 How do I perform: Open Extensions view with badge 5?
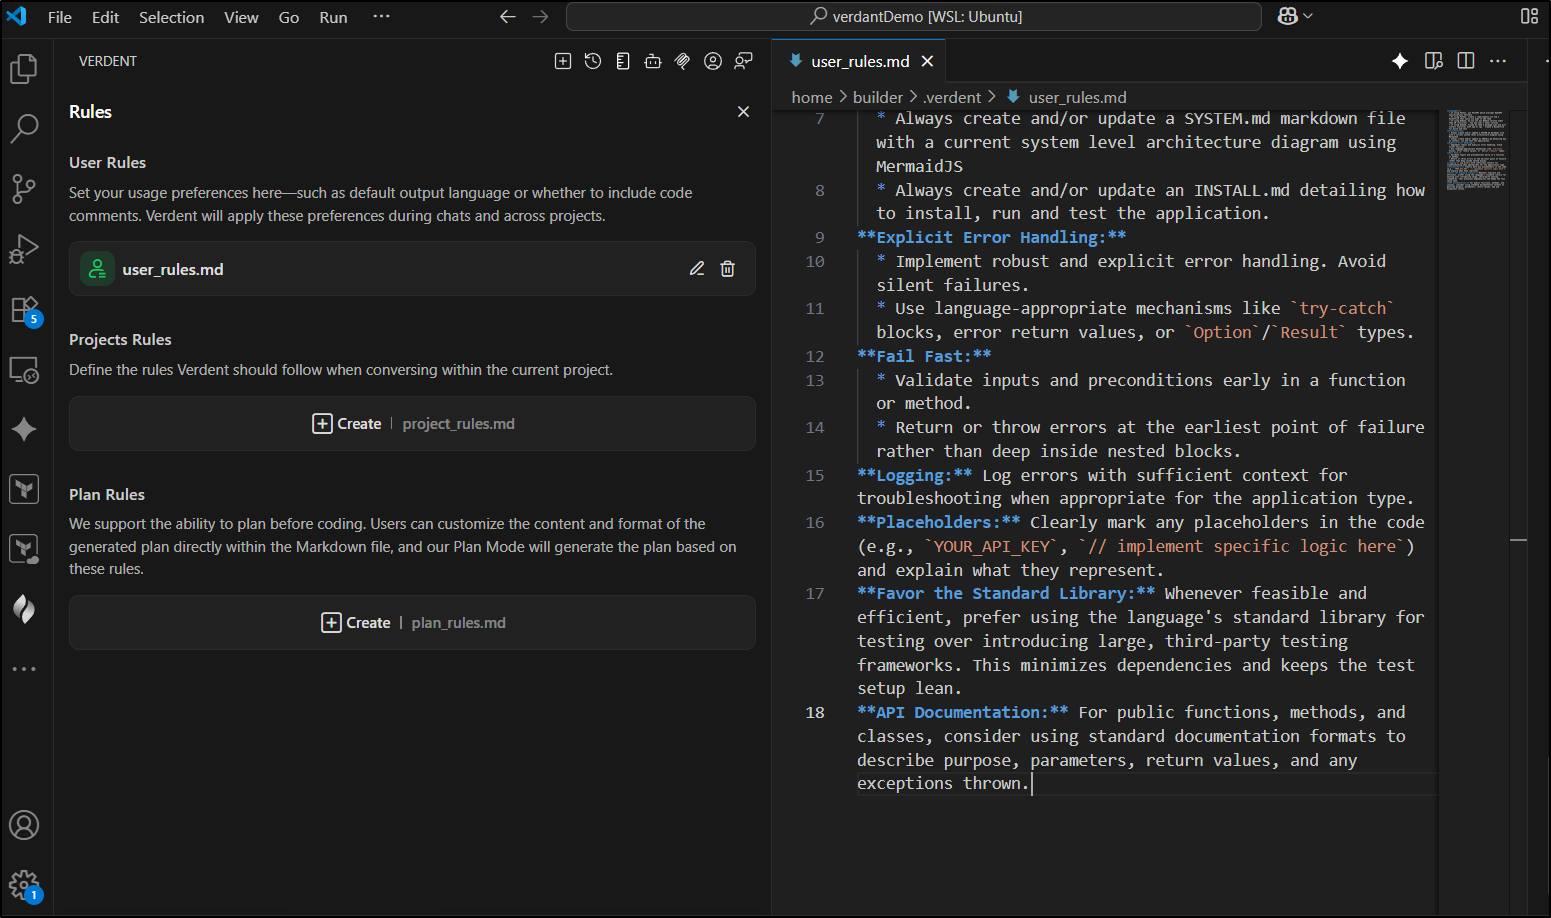24,310
